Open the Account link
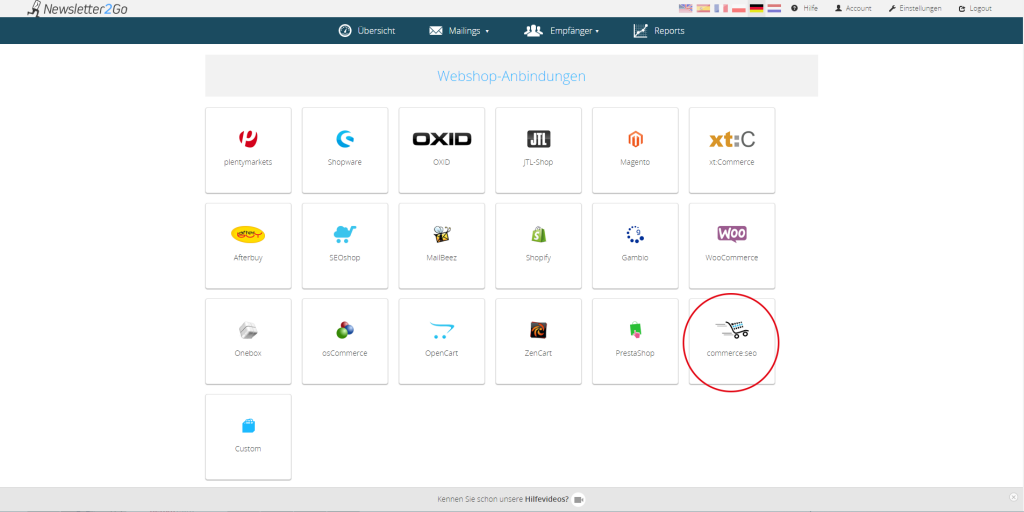The image size is (1024, 512). (853, 8)
